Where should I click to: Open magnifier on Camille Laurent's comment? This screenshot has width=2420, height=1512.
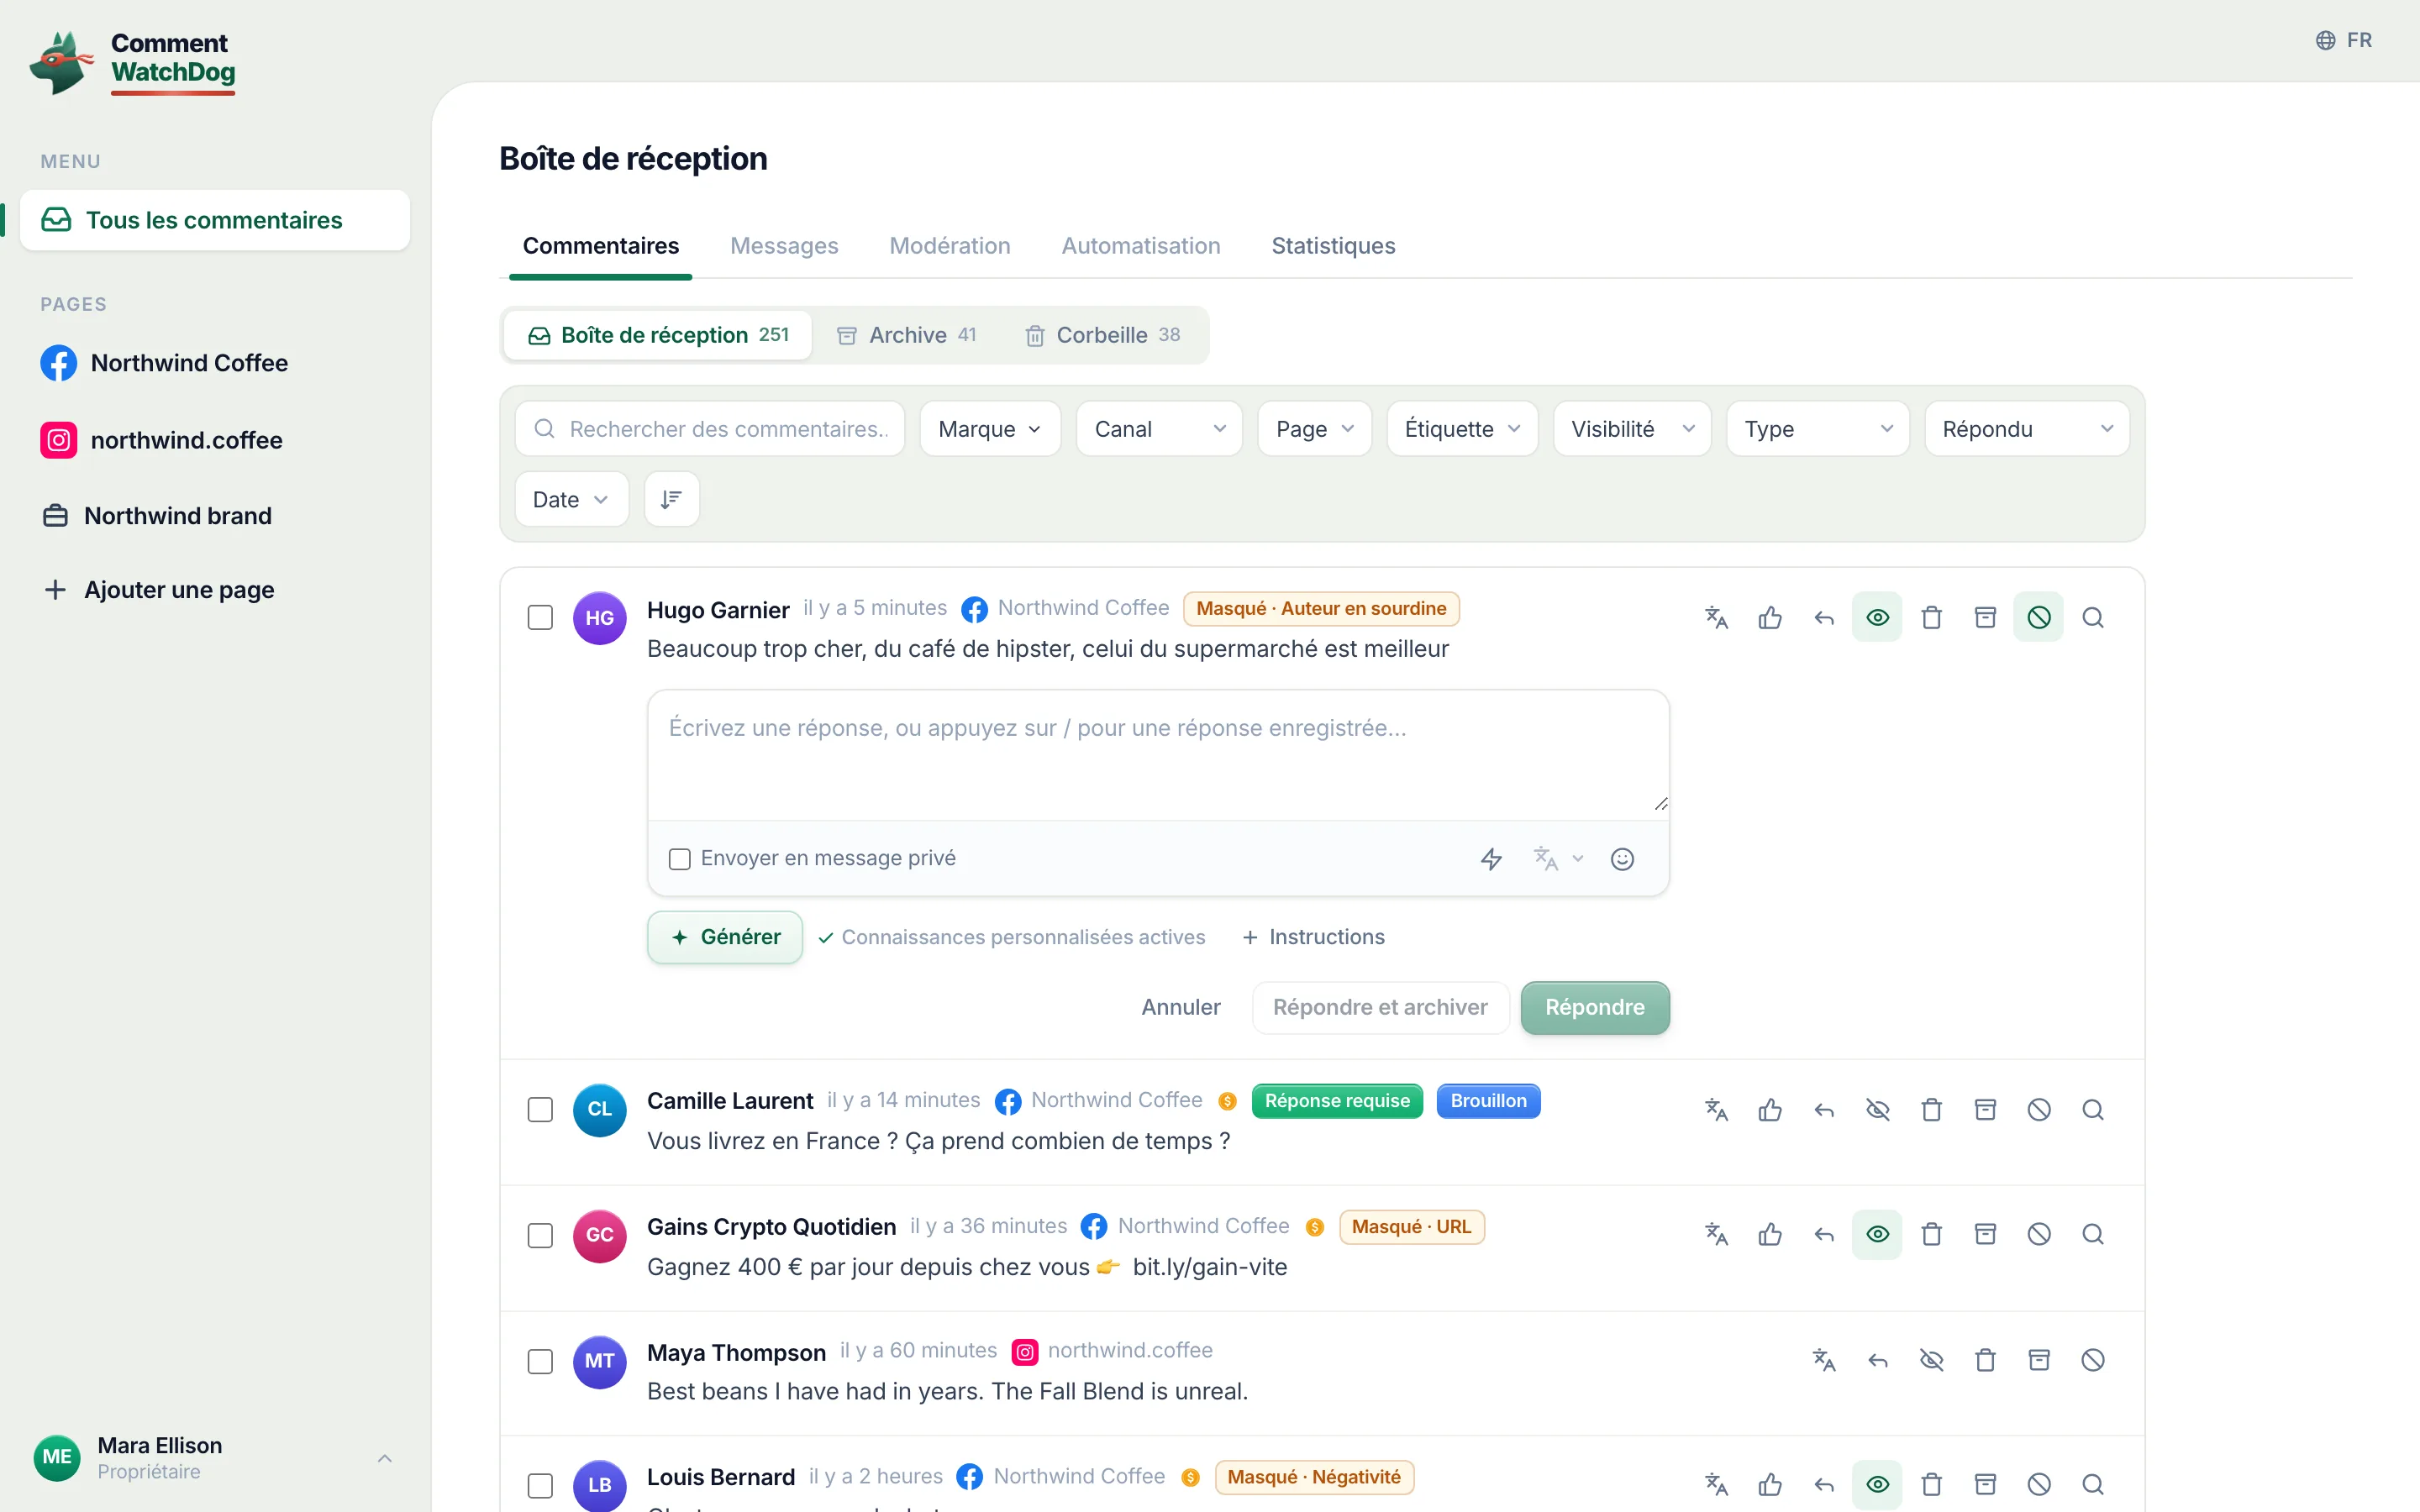click(x=2093, y=1109)
